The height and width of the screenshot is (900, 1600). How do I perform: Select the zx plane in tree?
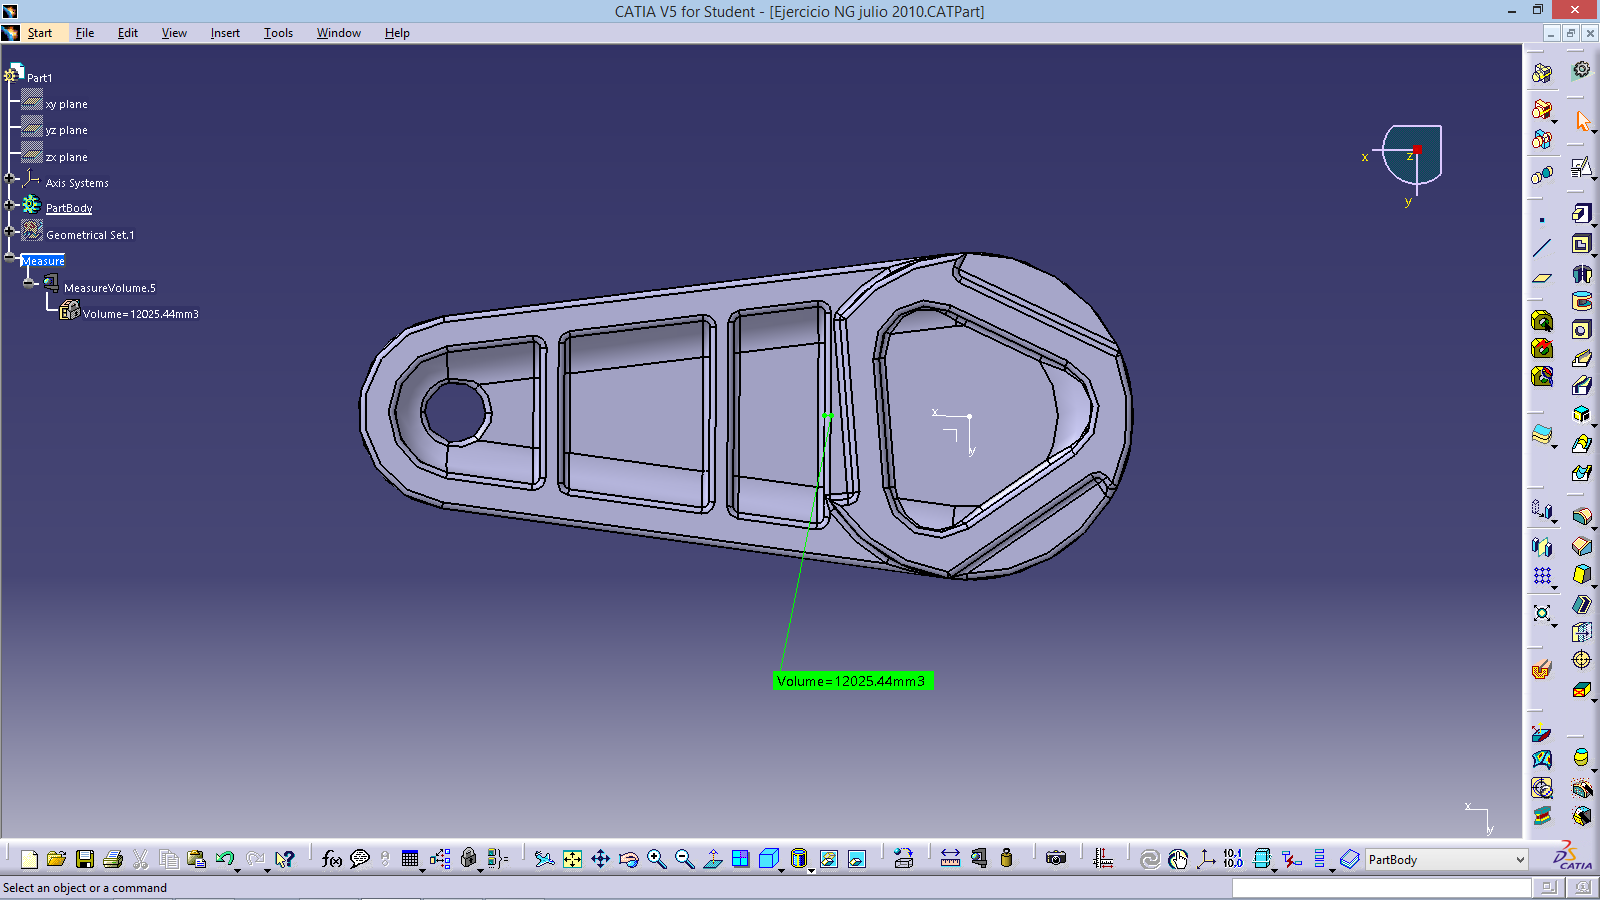66,157
